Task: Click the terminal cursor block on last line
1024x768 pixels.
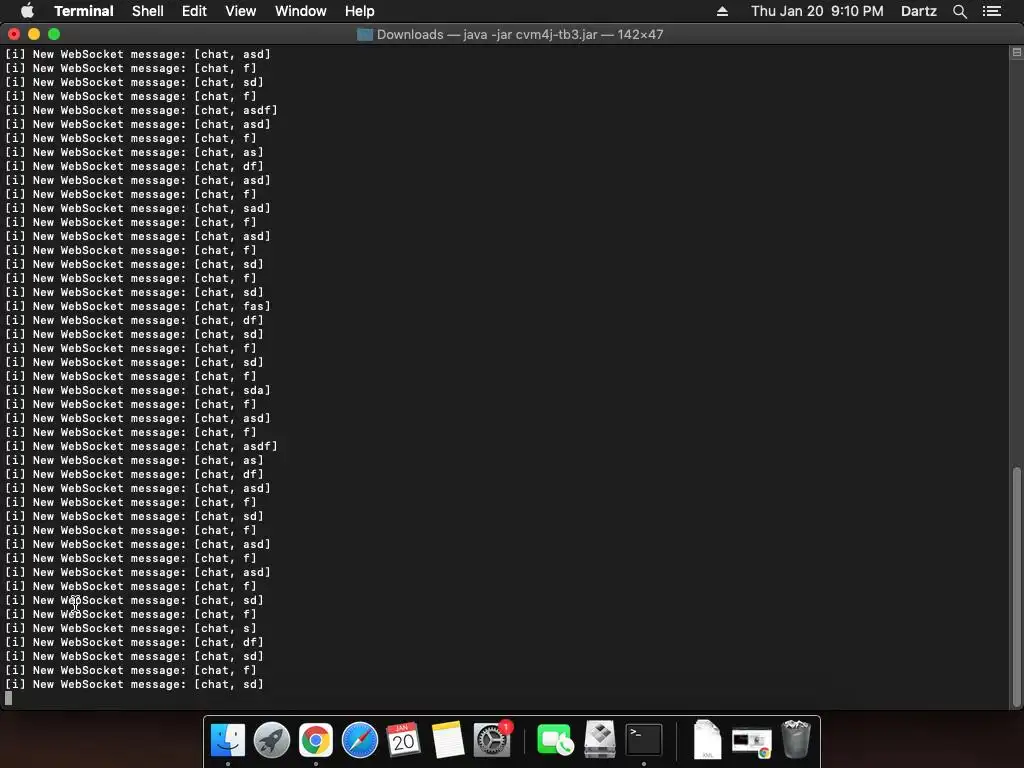Action: click(x=8, y=698)
